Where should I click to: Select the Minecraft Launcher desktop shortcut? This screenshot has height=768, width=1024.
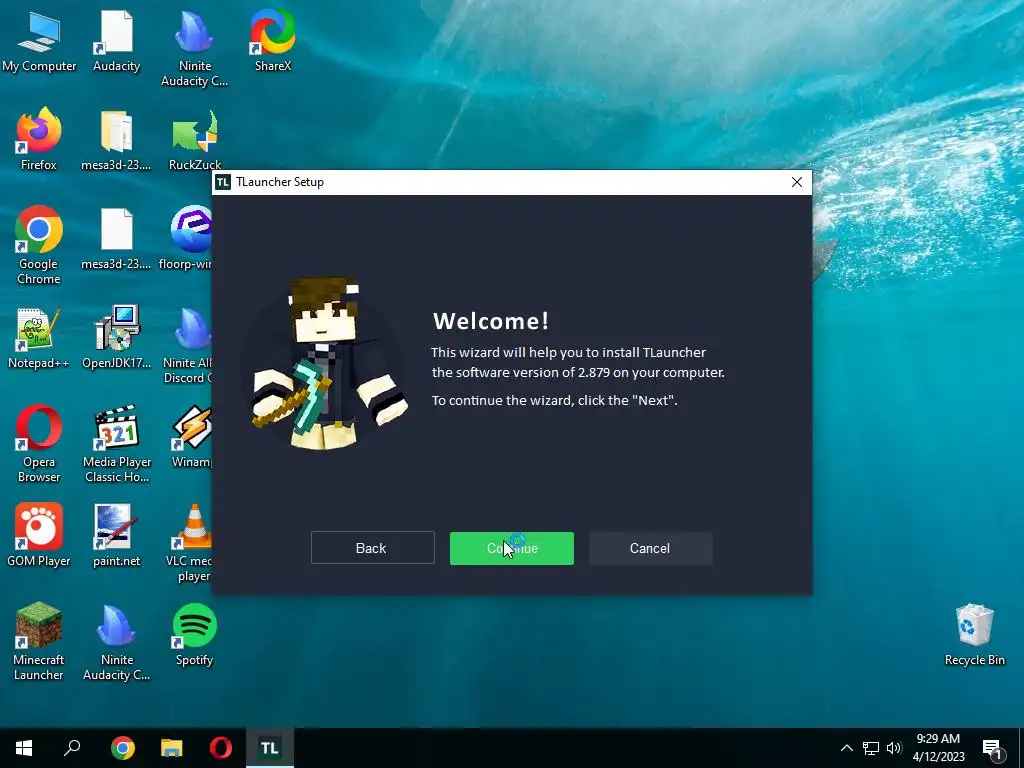coord(39,642)
